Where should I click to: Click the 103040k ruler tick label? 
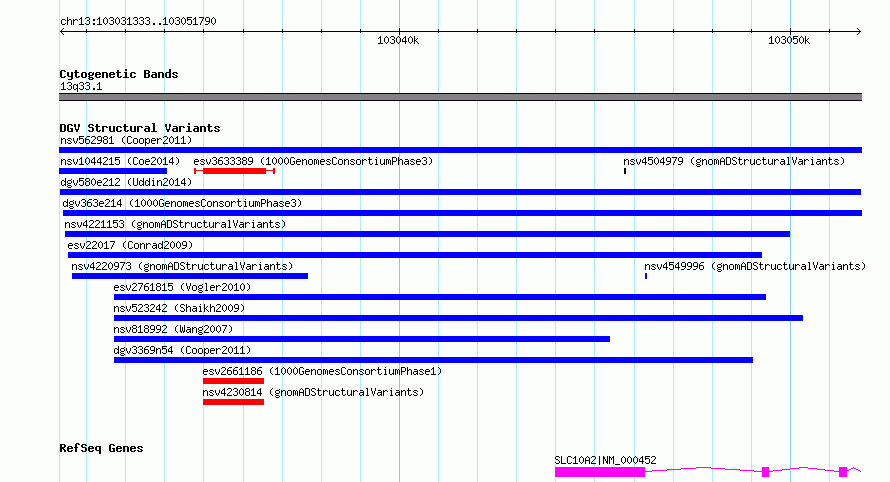398,40
